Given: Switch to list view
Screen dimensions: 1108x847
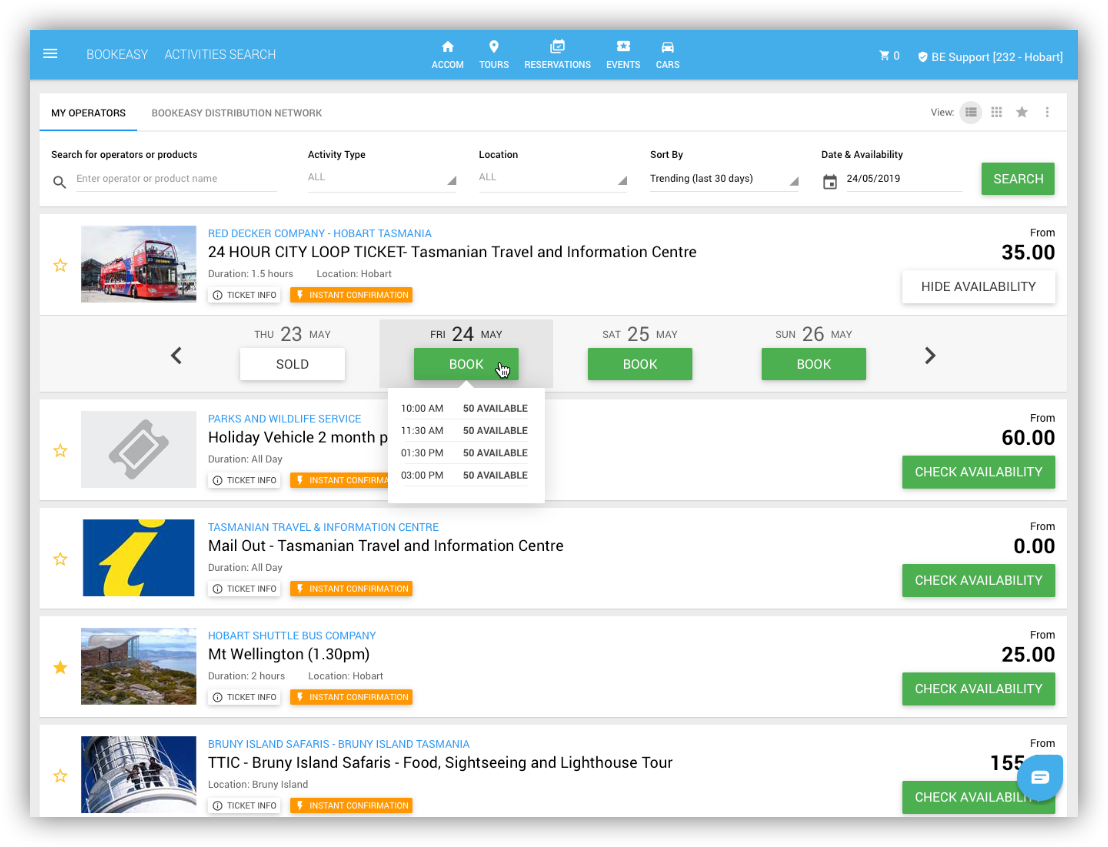Looking at the screenshot, I should 971,112.
